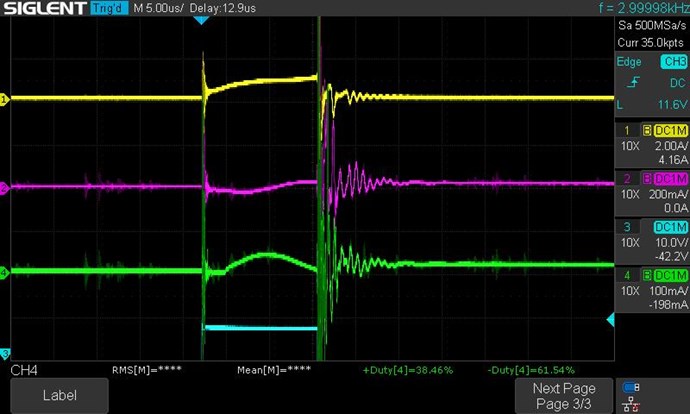
Task: Click the timebase M 5.00us/ readout
Action: click(158, 8)
